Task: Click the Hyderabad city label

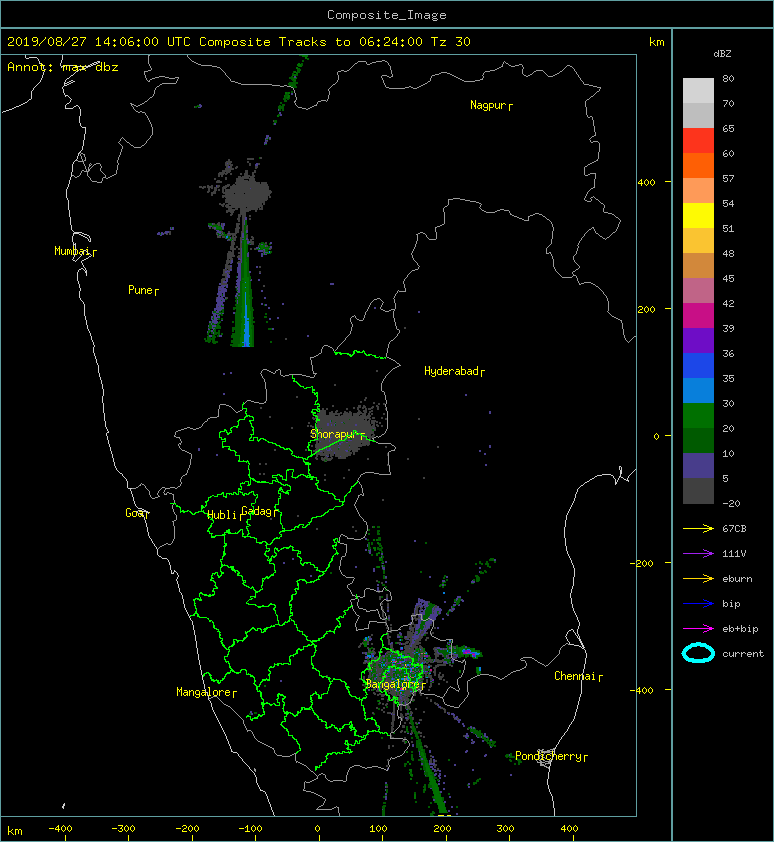Action: pos(451,371)
